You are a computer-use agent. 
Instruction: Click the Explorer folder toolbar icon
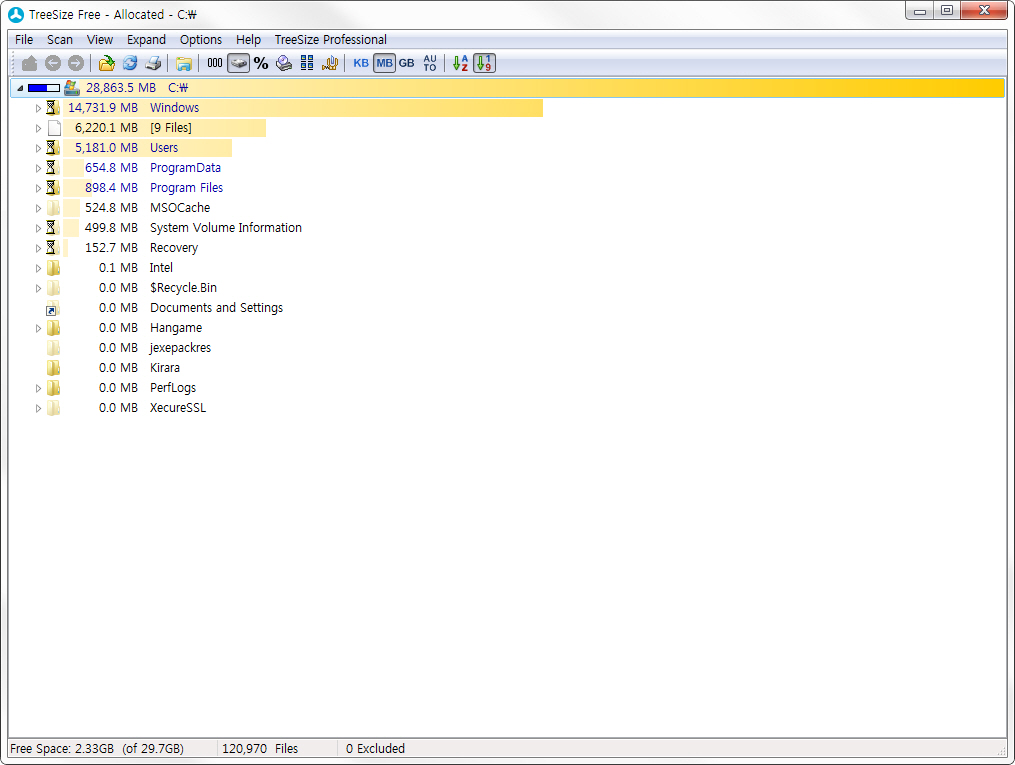point(184,63)
